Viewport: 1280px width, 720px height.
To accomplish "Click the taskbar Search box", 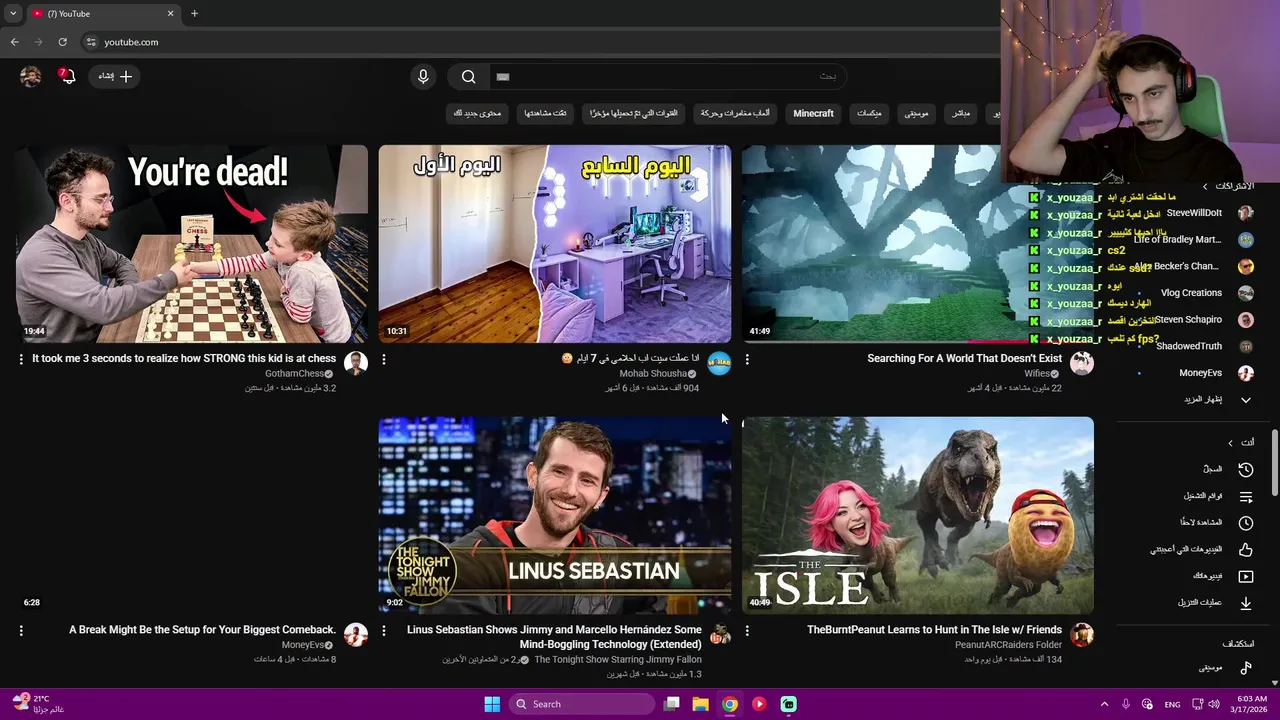I will coord(582,704).
